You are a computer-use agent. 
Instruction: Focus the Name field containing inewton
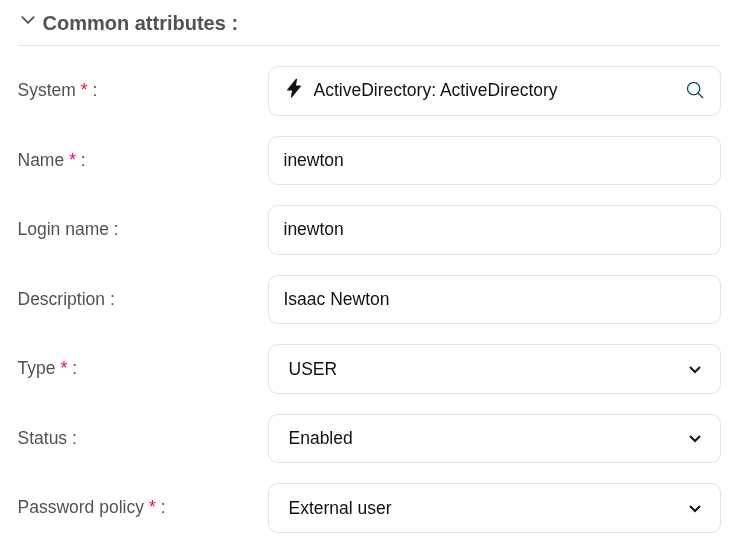(494, 160)
